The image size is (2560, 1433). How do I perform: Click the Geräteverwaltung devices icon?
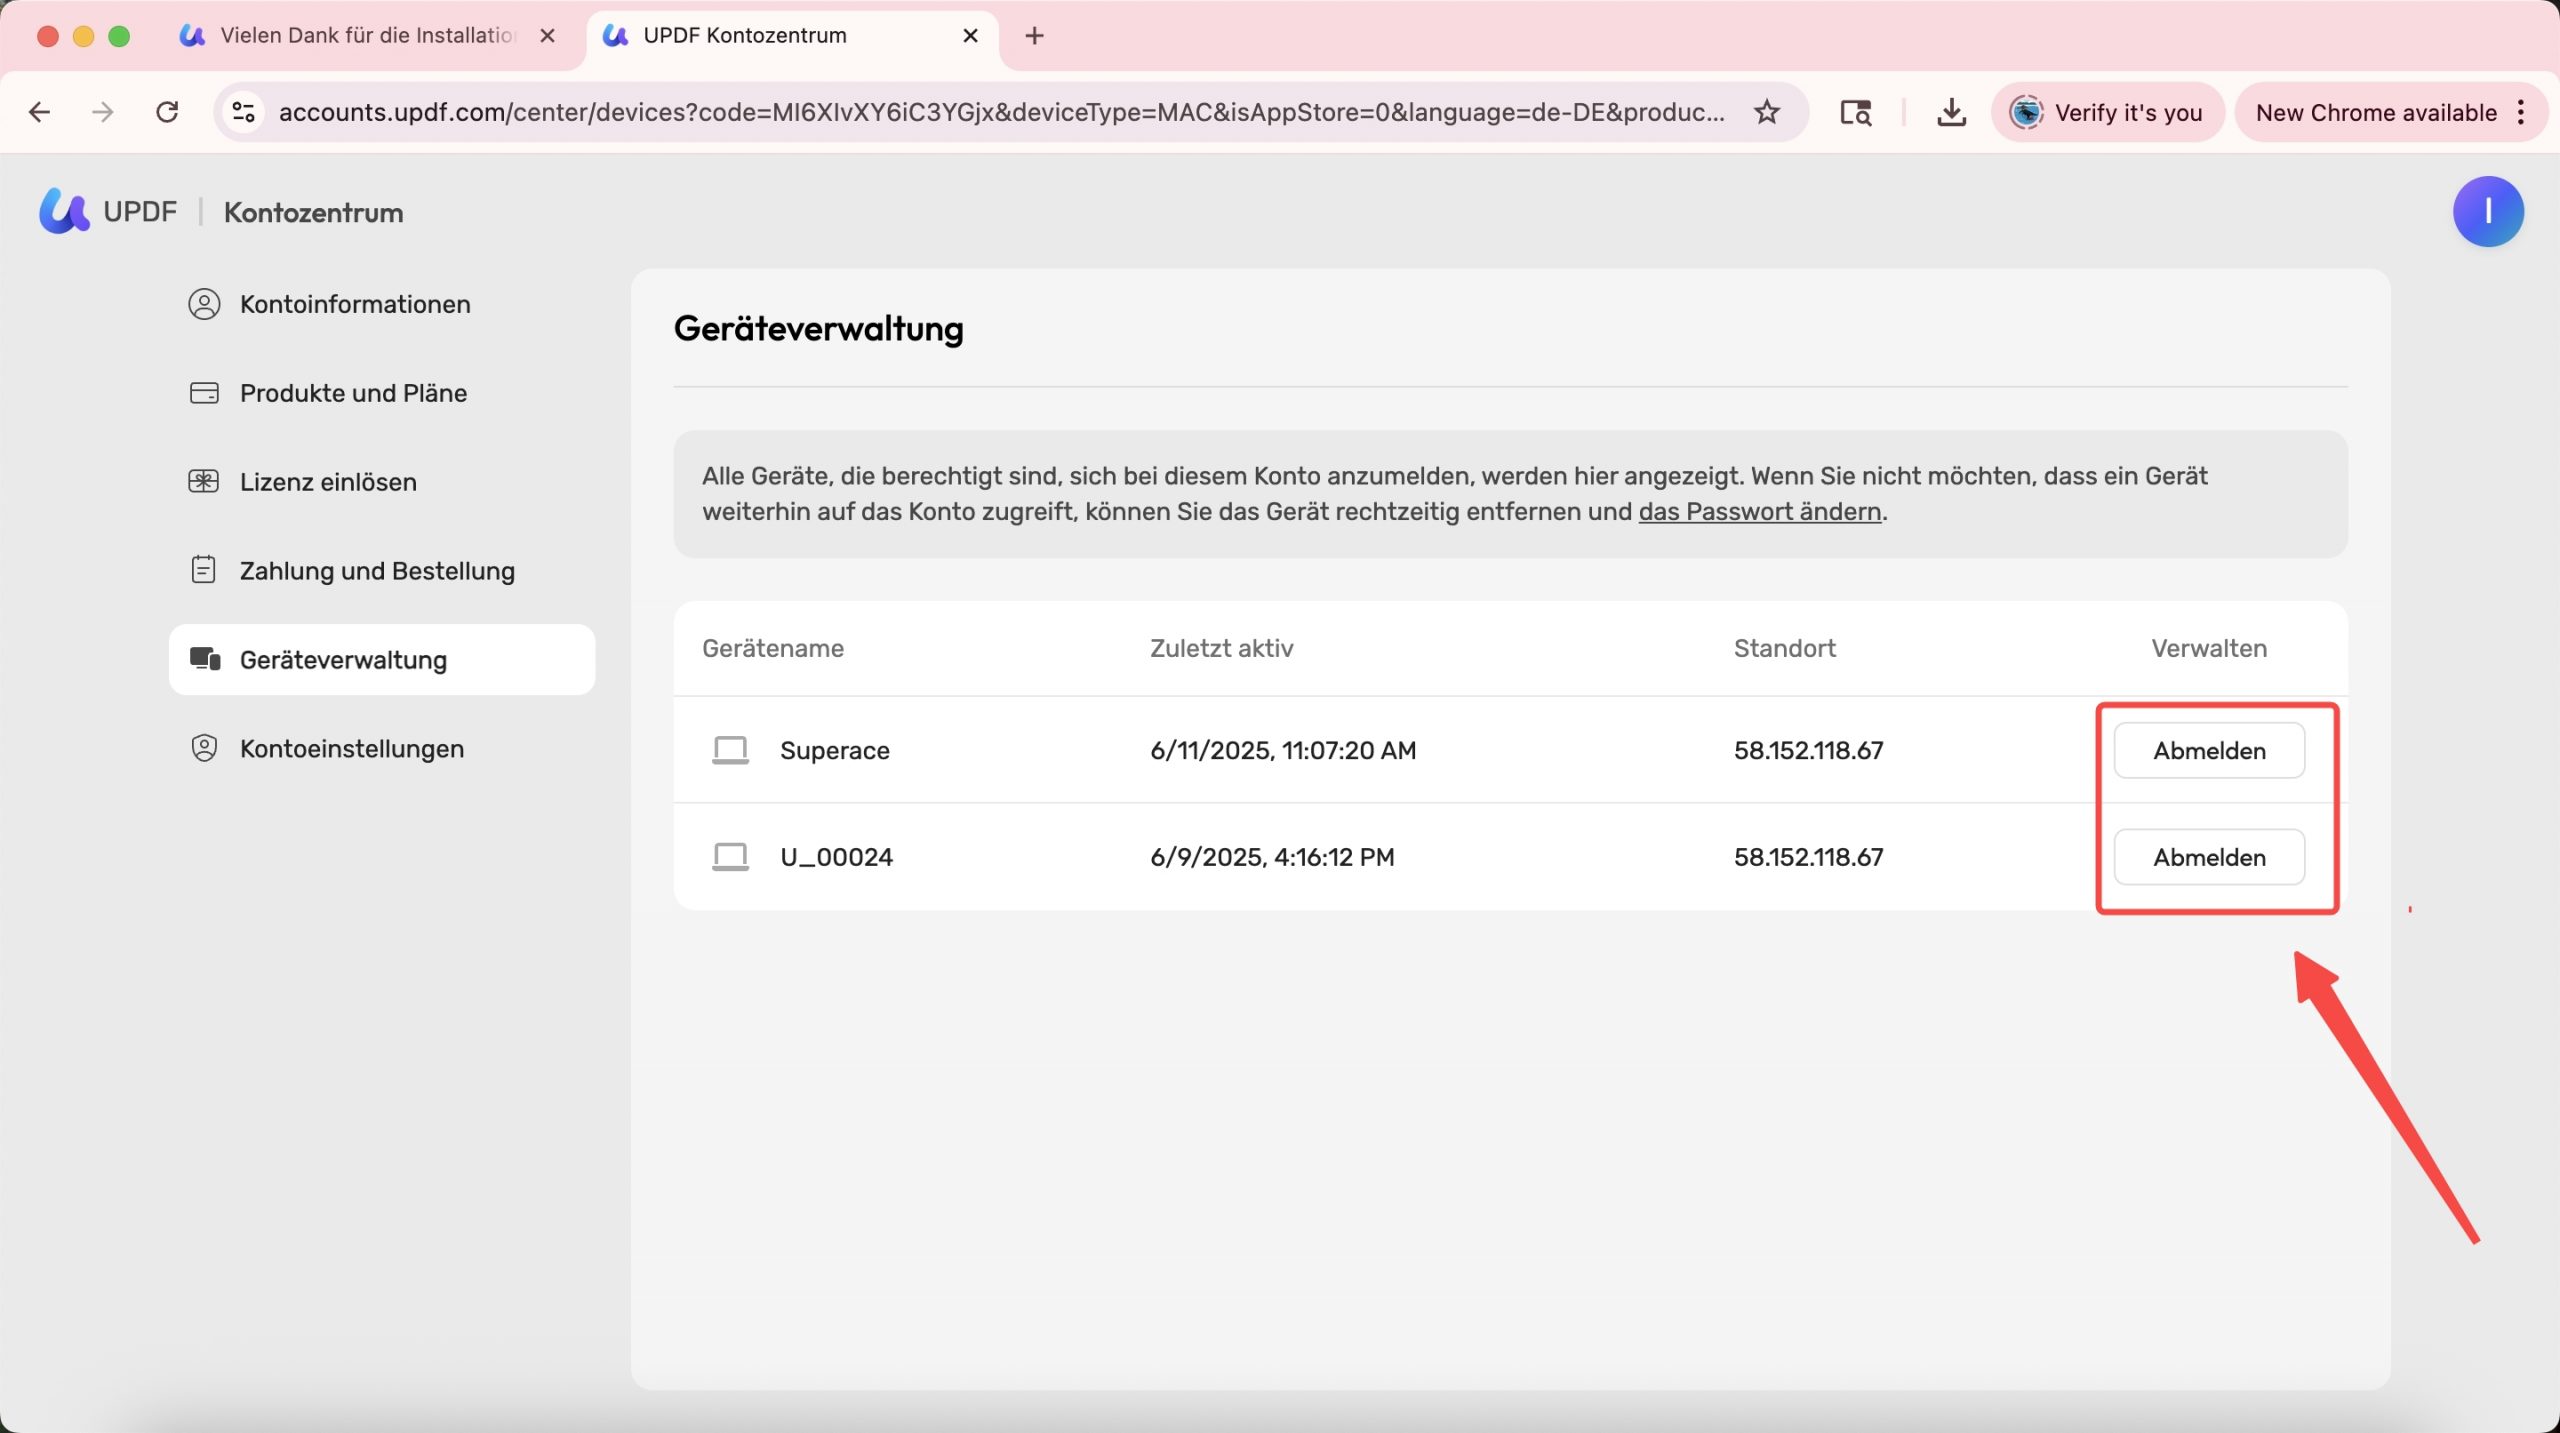point(205,659)
